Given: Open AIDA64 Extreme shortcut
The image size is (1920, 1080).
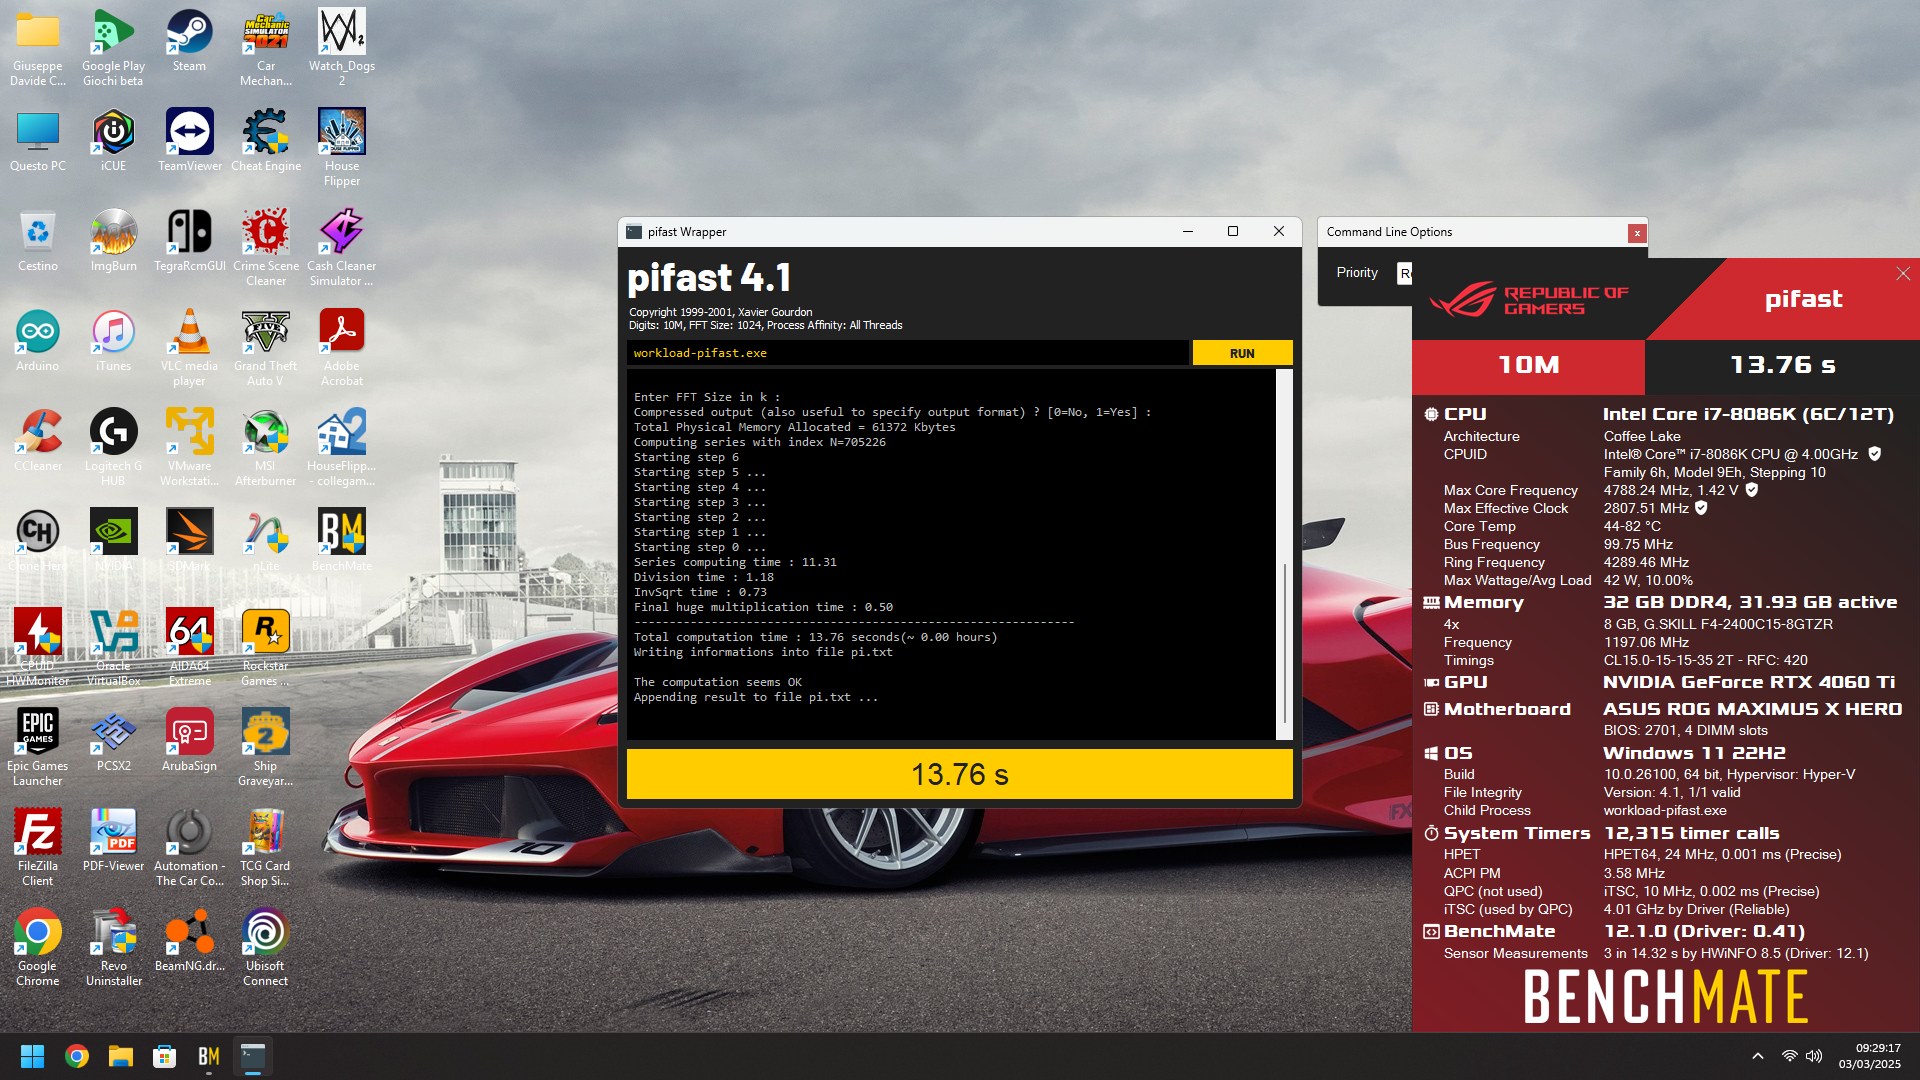Looking at the screenshot, I should pyautogui.click(x=189, y=648).
